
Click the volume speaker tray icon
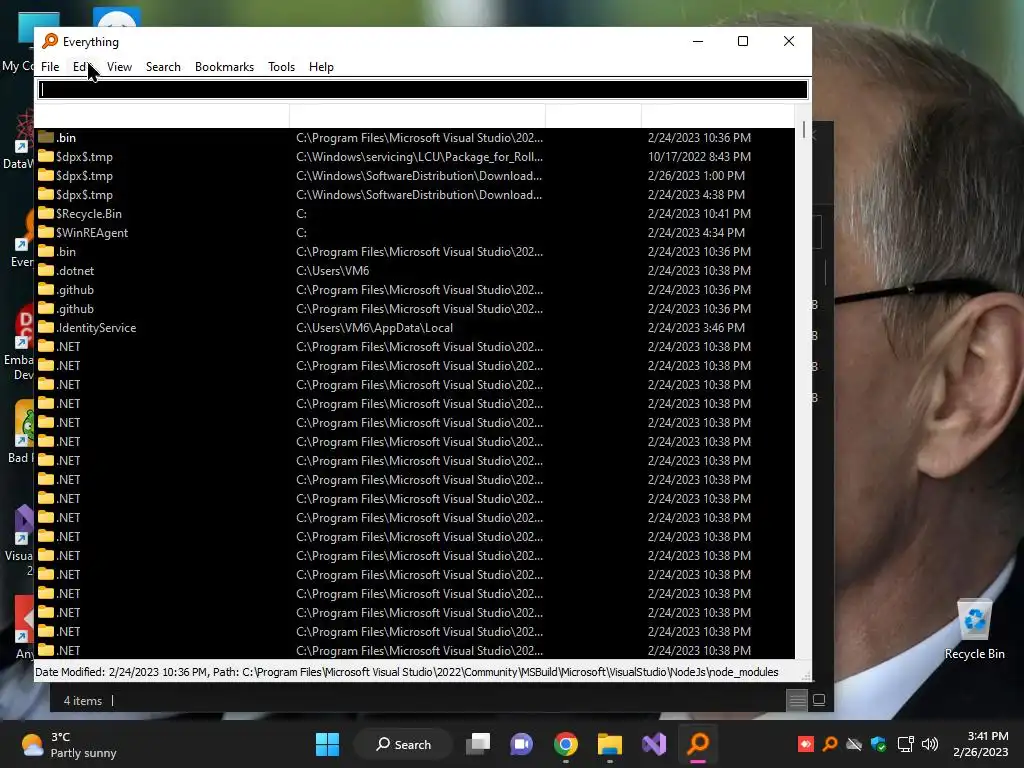(x=929, y=744)
